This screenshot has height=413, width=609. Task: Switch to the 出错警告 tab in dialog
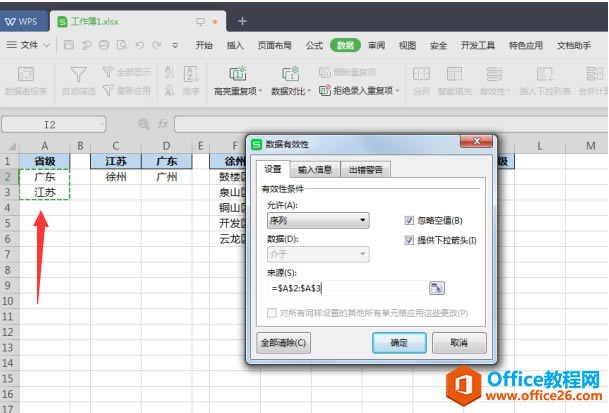coord(365,170)
